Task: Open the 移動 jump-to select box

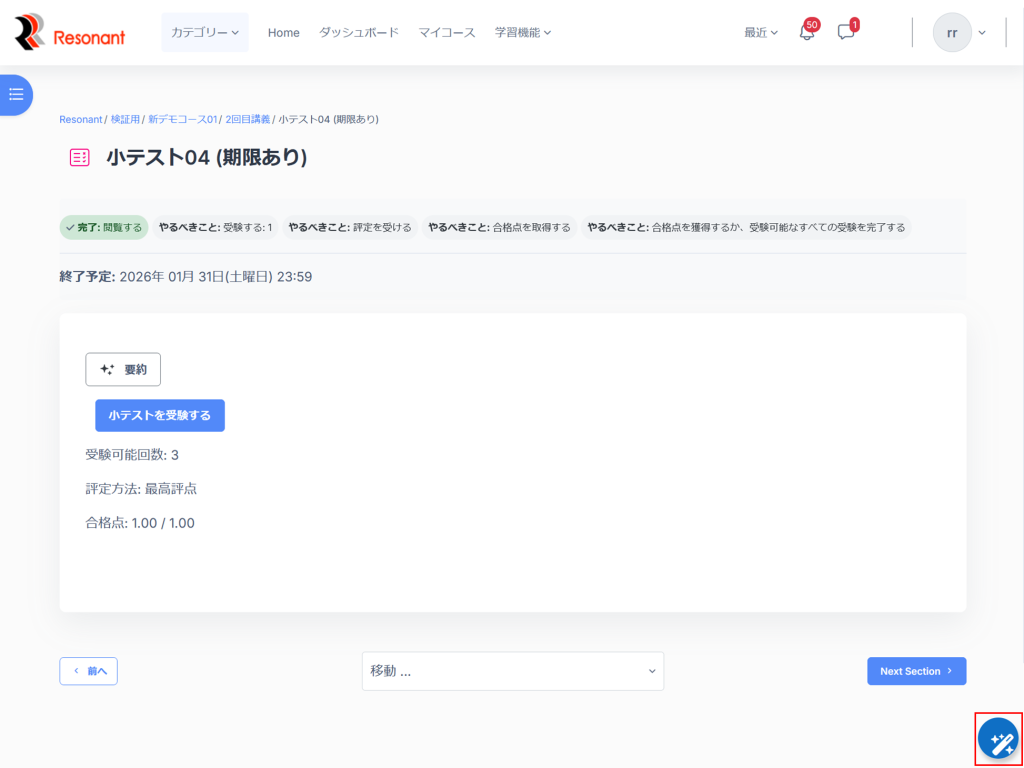Action: (512, 671)
